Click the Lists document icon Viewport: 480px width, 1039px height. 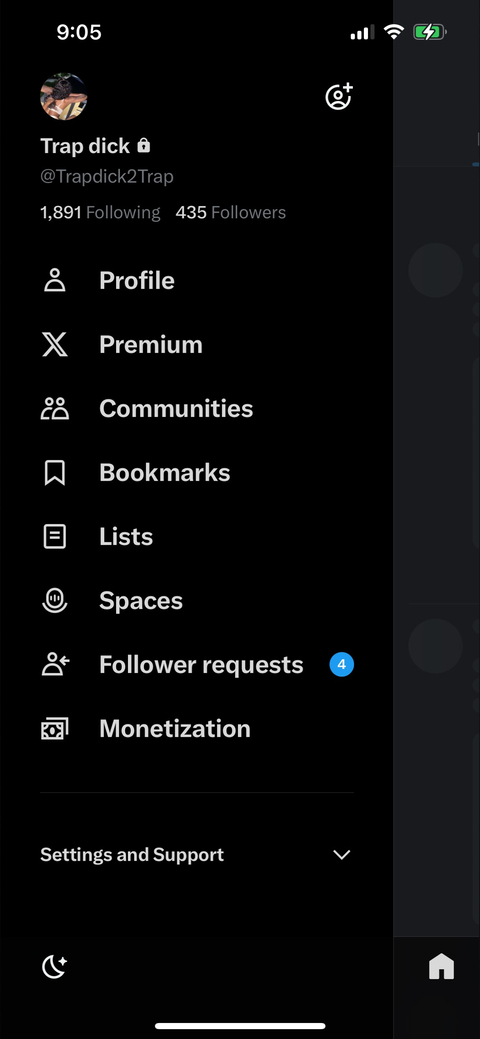54,537
